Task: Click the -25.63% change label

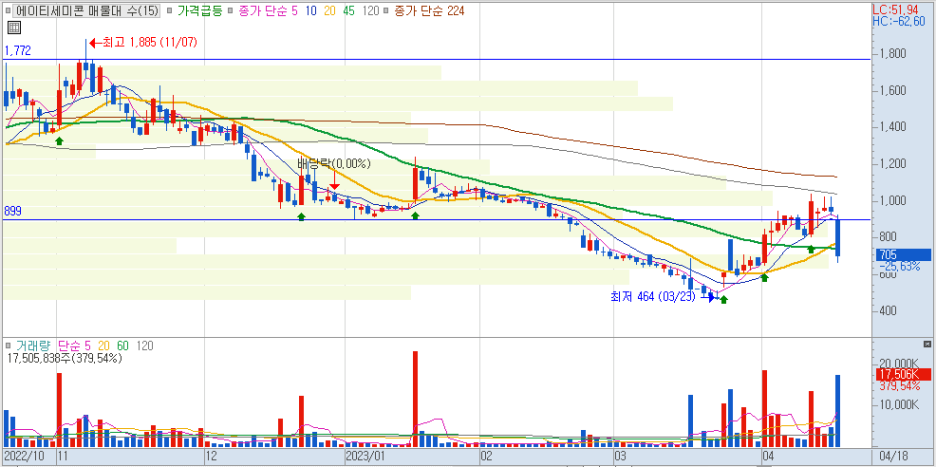Action: [x=899, y=266]
